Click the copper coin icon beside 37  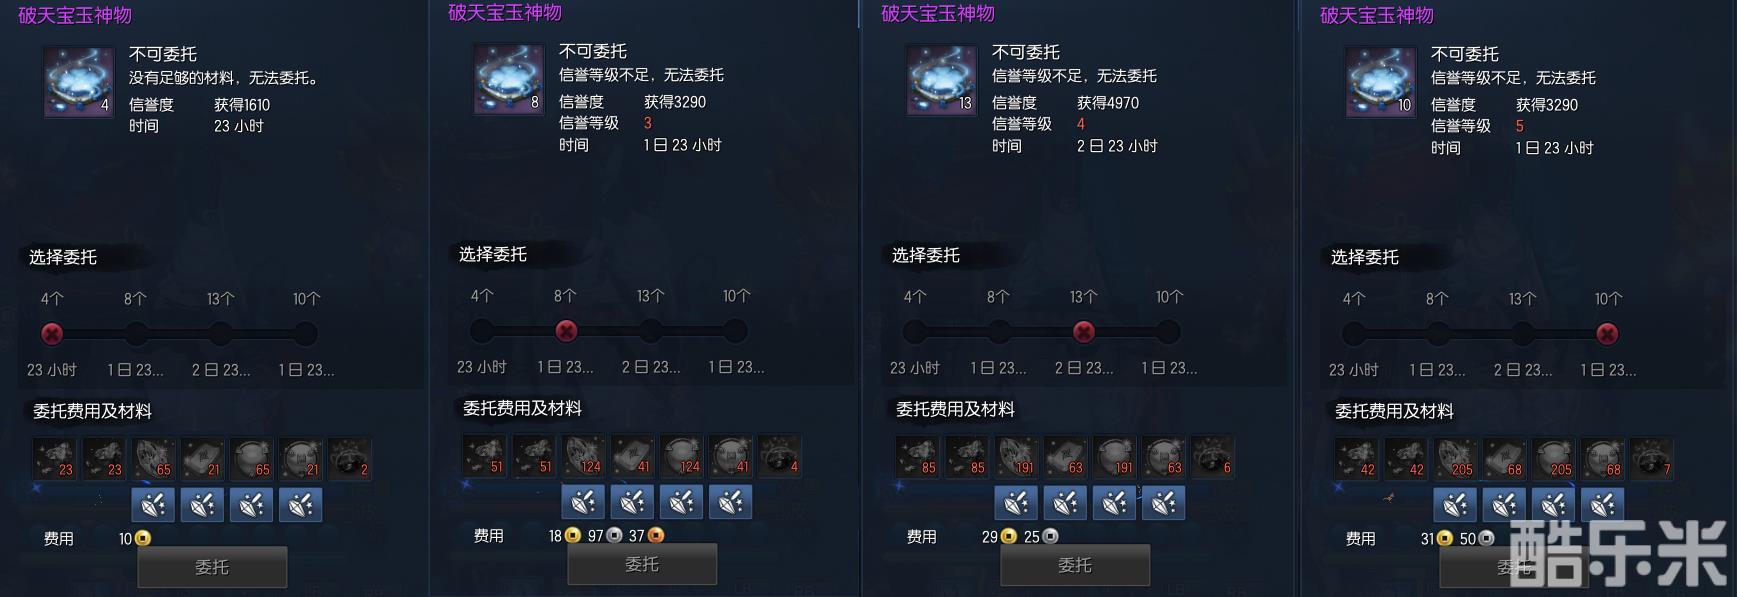point(656,535)
